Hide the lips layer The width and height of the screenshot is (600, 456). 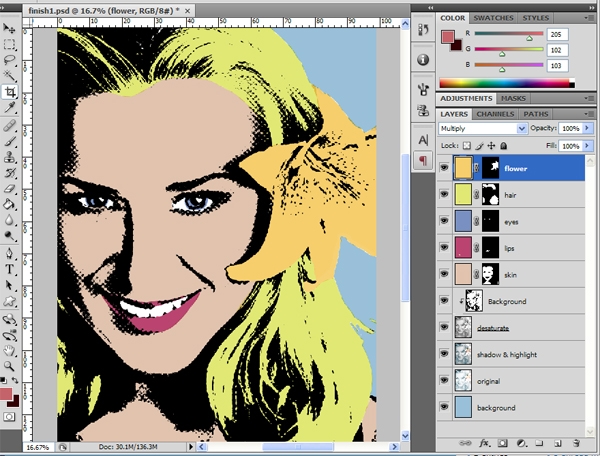(444, 248)
